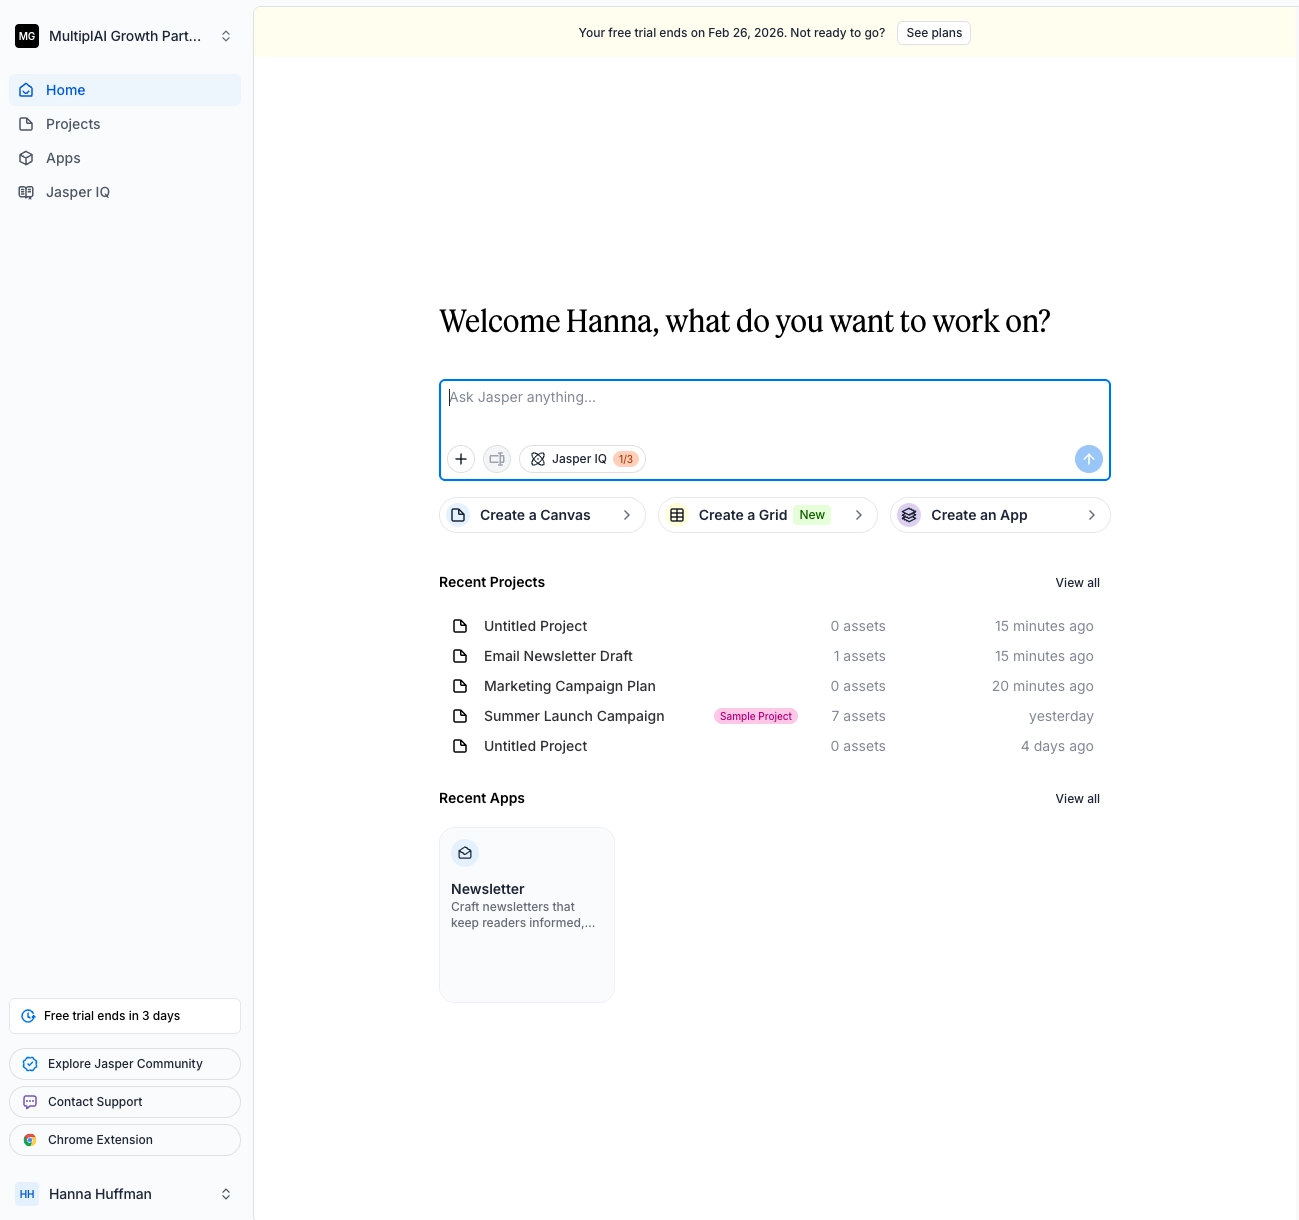1299x1220 pixels.
Task: Click the plus attachment icon in prompt box
Action: 461,459
